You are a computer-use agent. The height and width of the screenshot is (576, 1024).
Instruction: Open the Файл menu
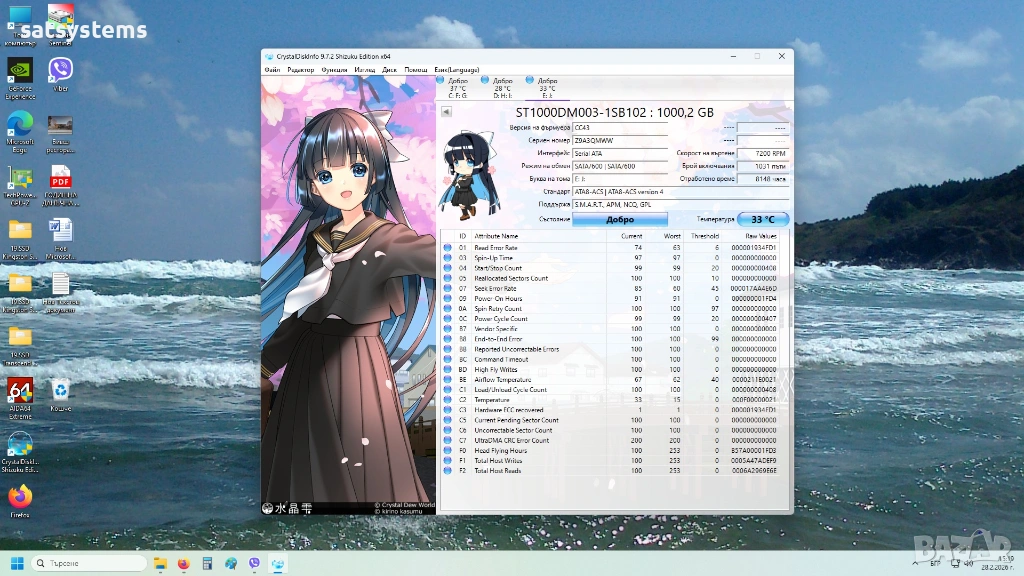(x=272, y=70)
